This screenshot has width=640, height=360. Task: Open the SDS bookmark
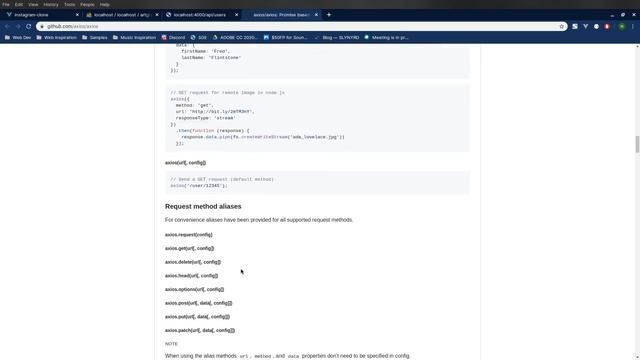pyautogui.click(x=199, y=37)
